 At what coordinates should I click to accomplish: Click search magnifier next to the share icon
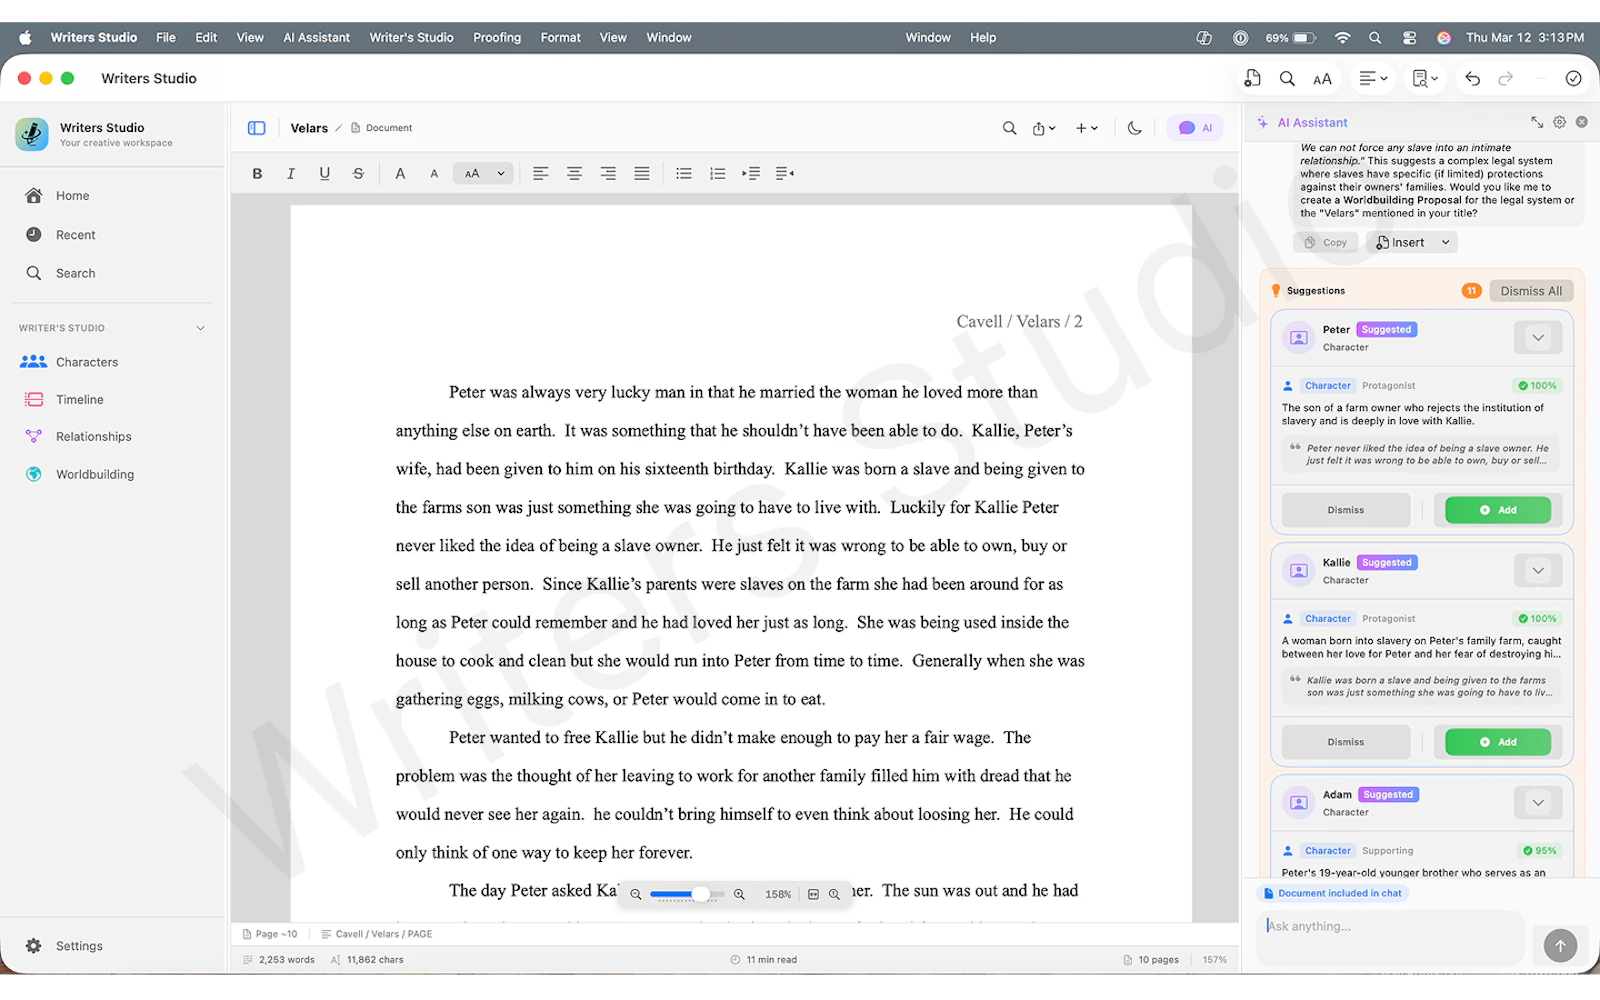pyautogui.click(x=1009, y=128)
